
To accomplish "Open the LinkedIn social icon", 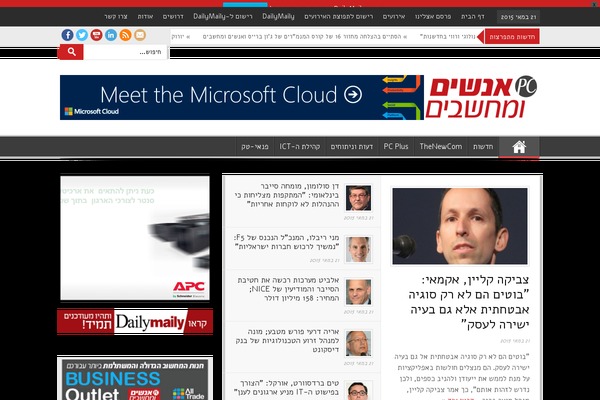I will pyautogui.click(x=111, y=35).
